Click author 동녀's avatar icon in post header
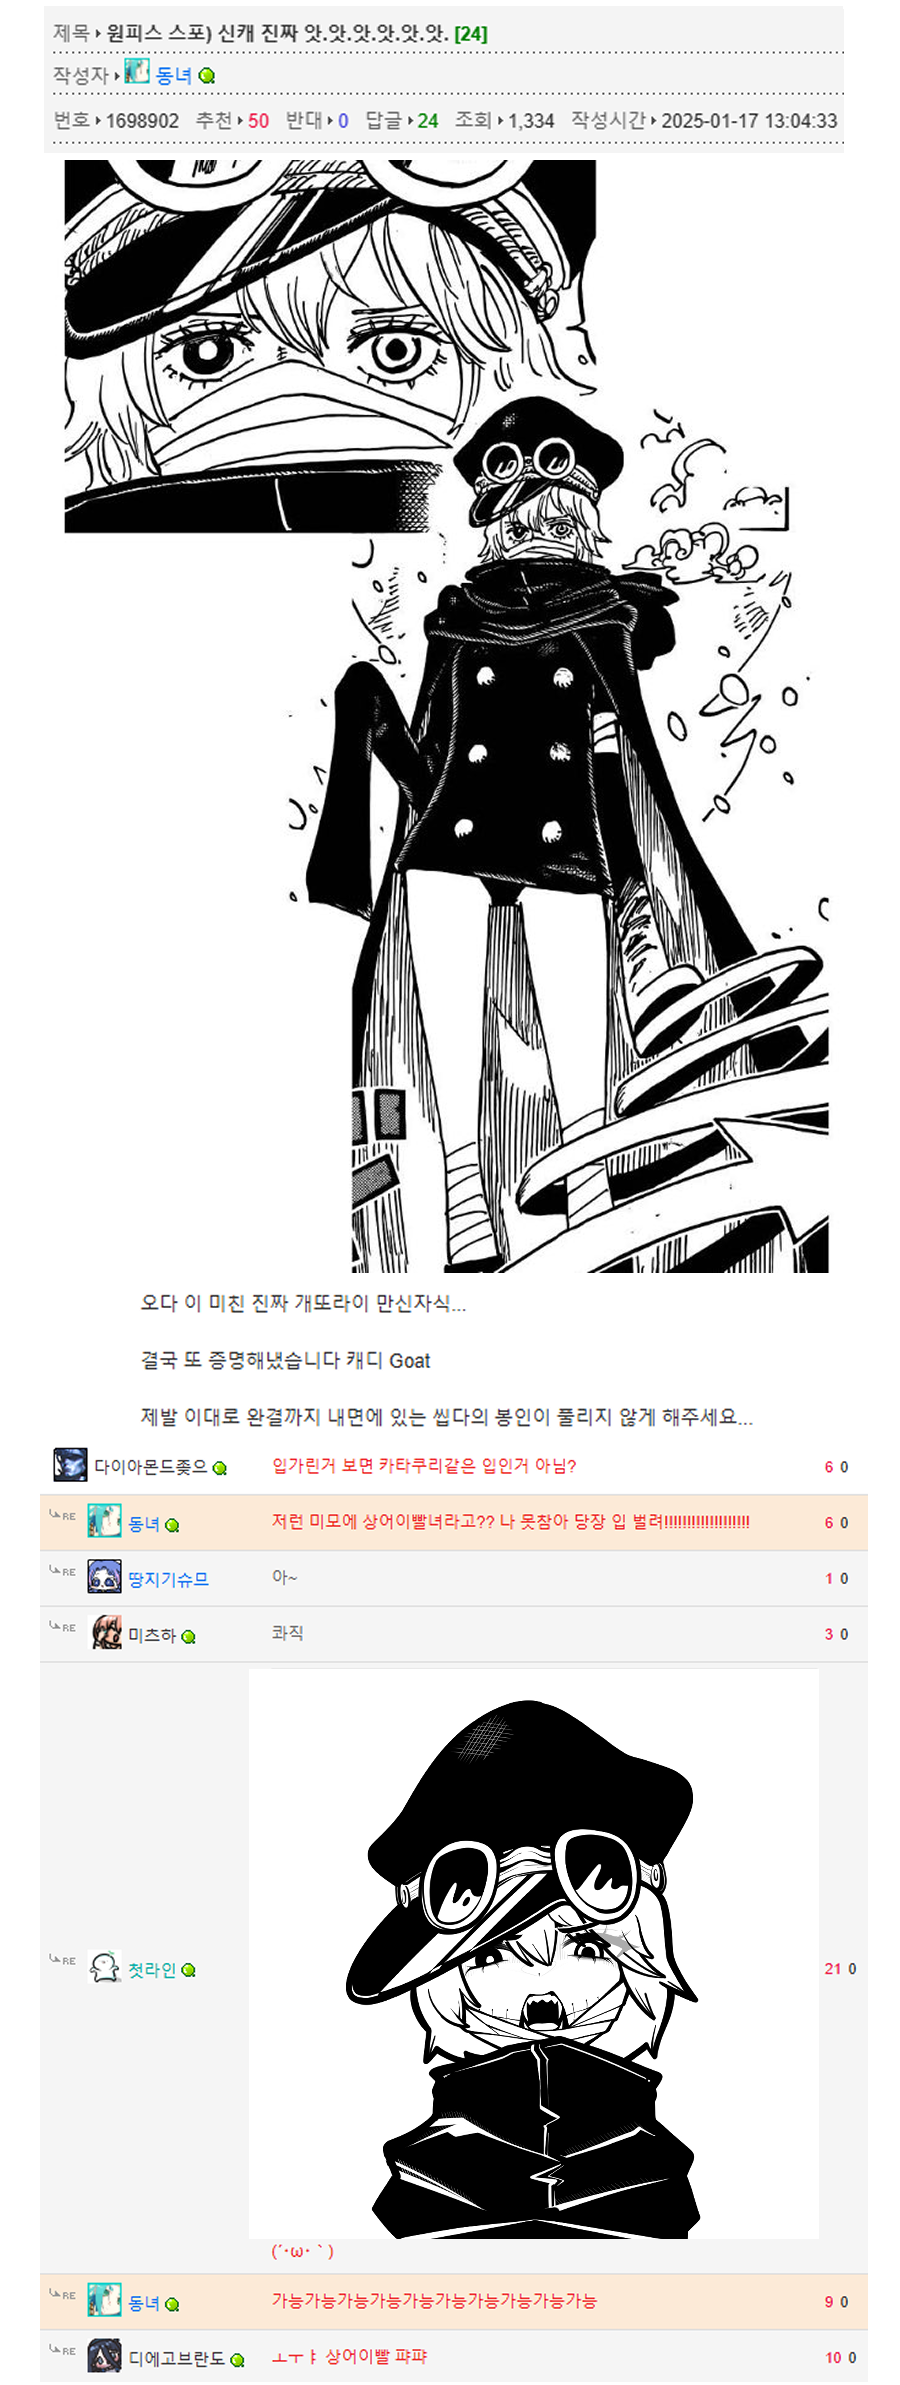 coord(137,72)
